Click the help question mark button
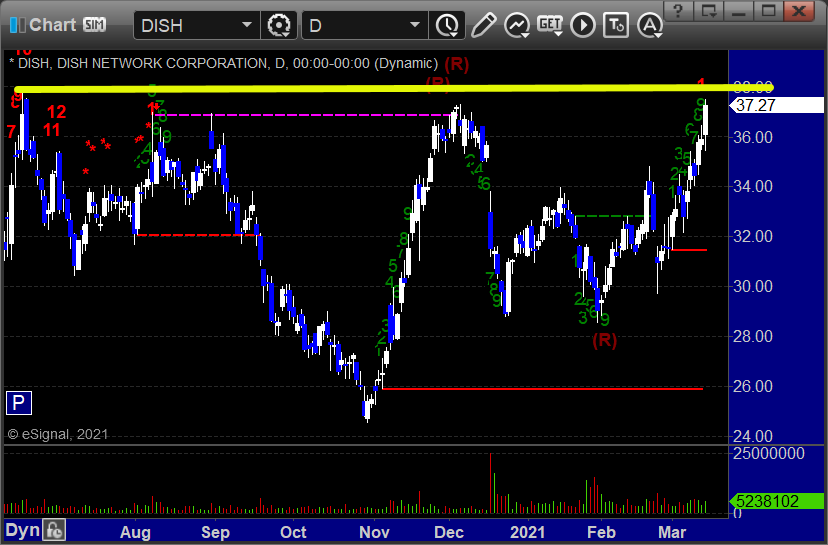828x545 pixels. [x=679, y=11]
